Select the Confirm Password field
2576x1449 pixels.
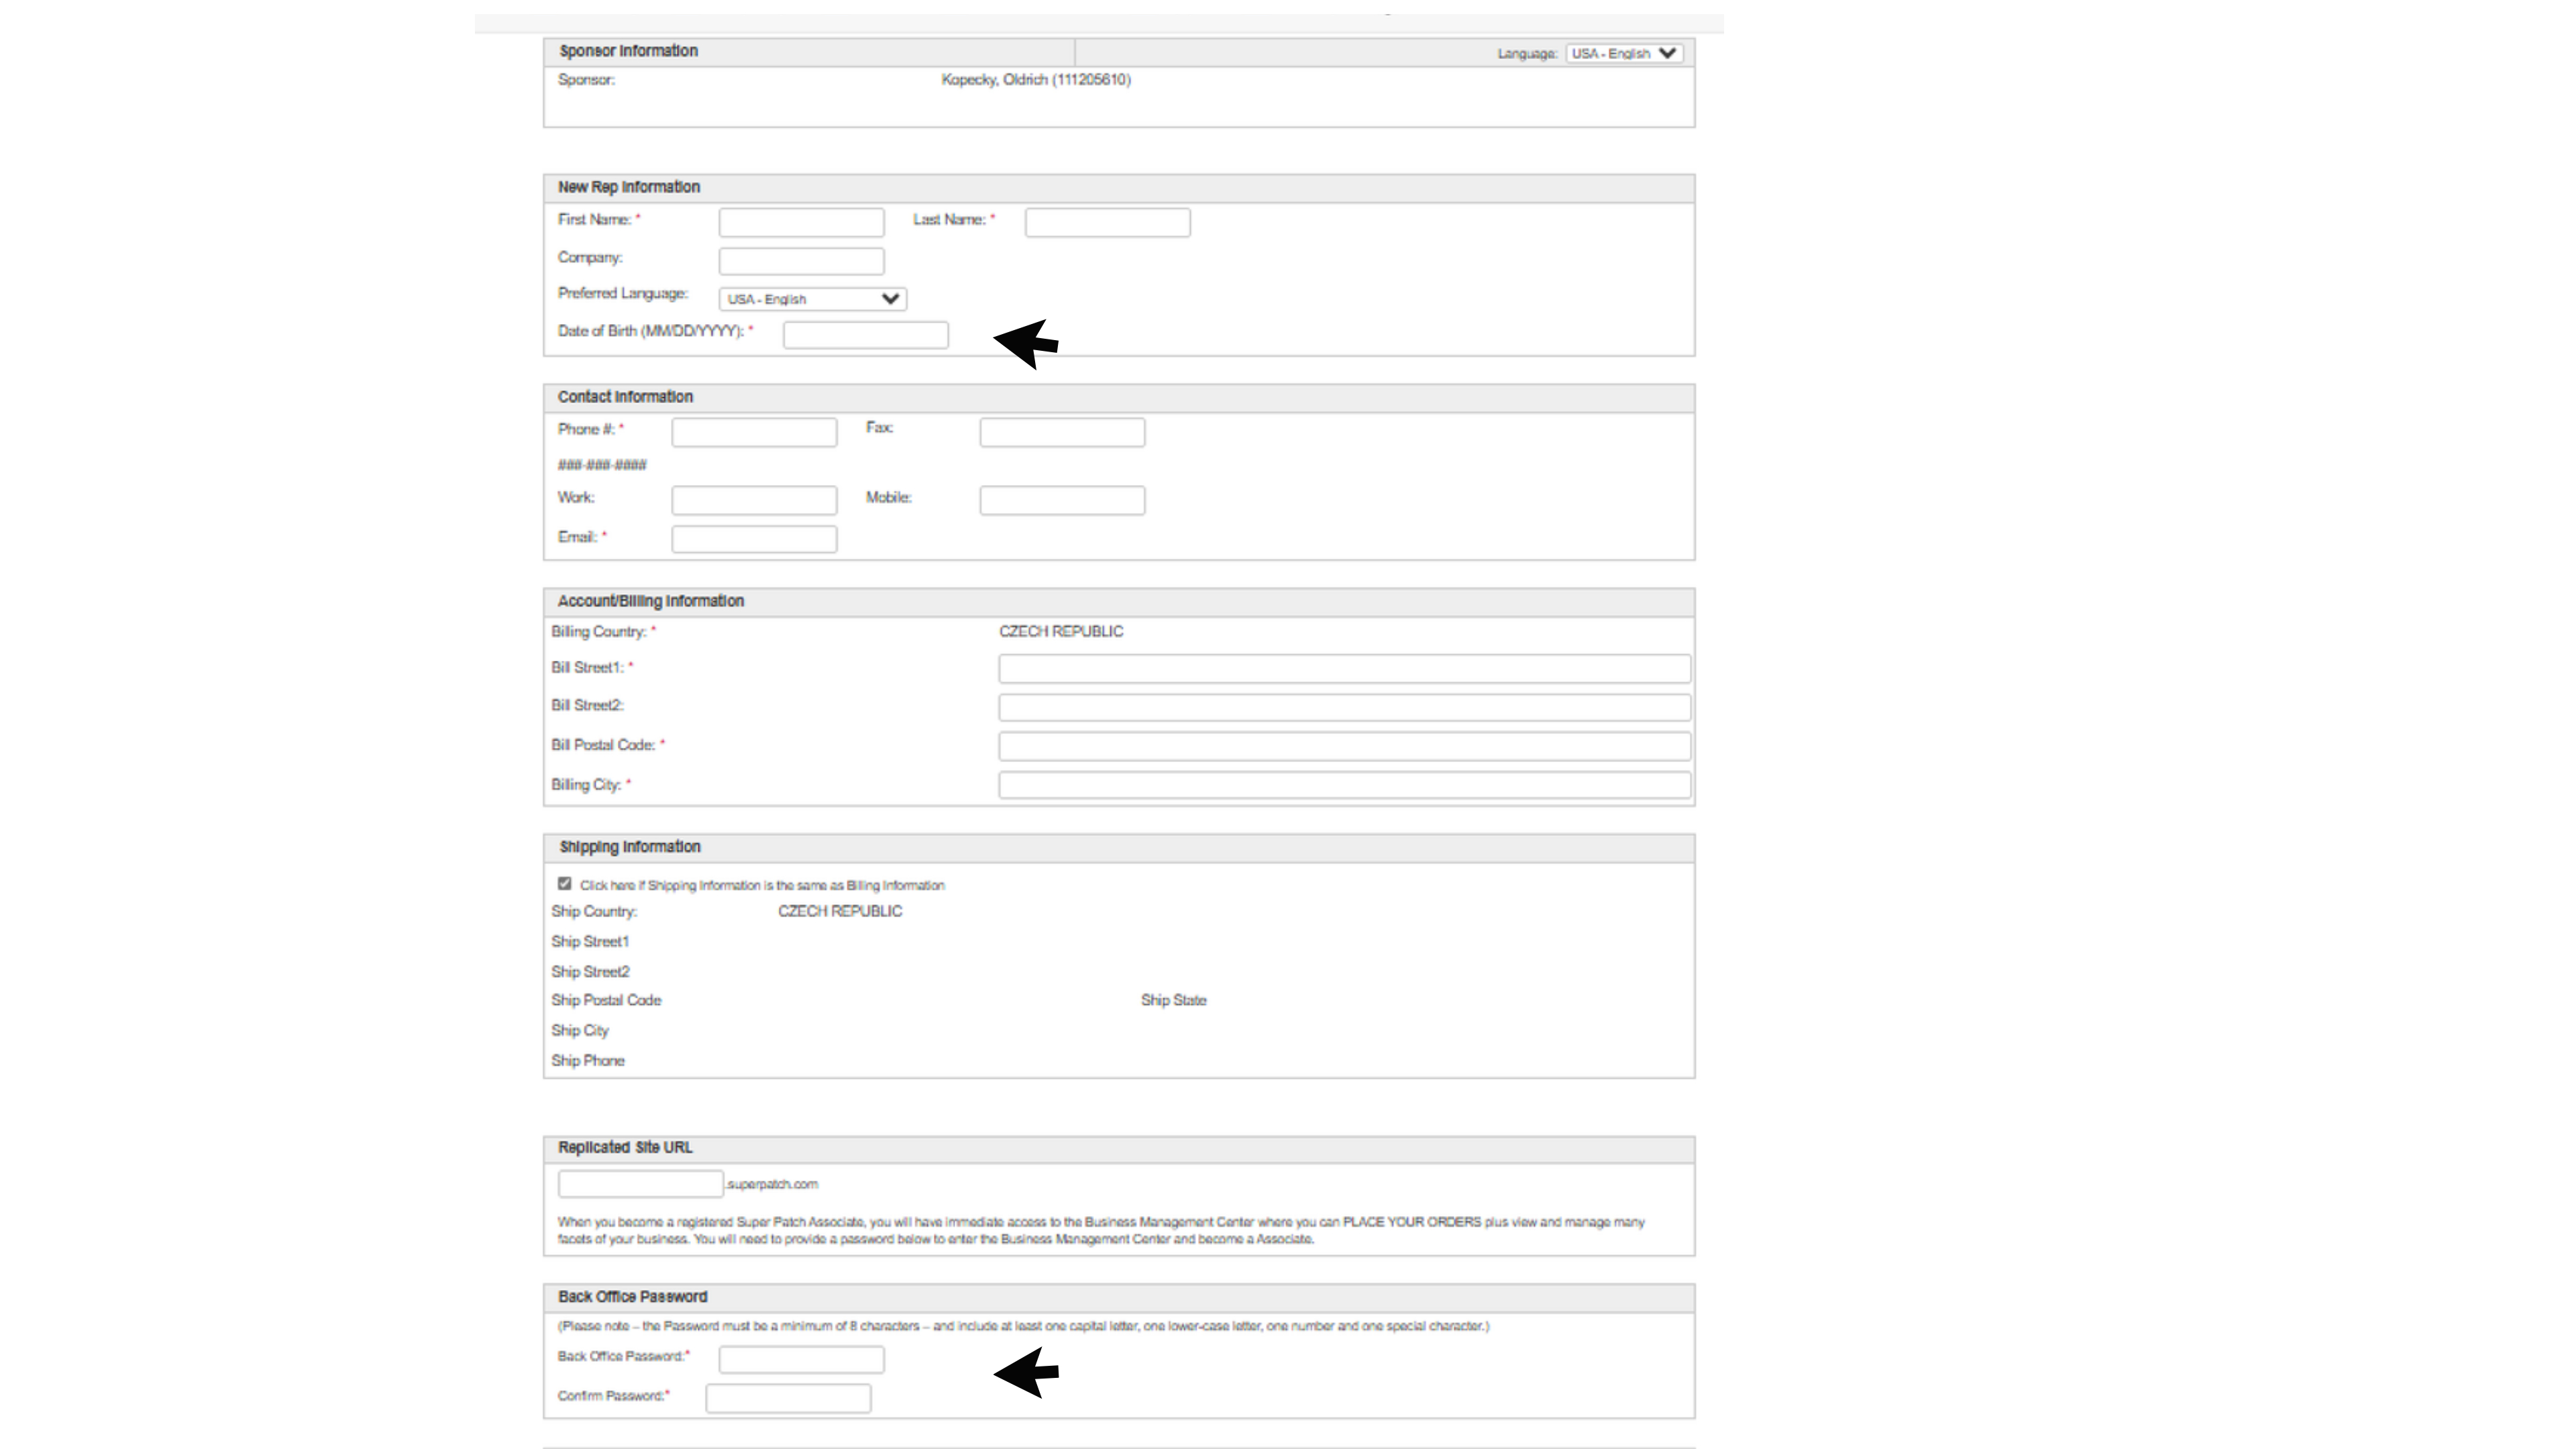coord(788,1398)
